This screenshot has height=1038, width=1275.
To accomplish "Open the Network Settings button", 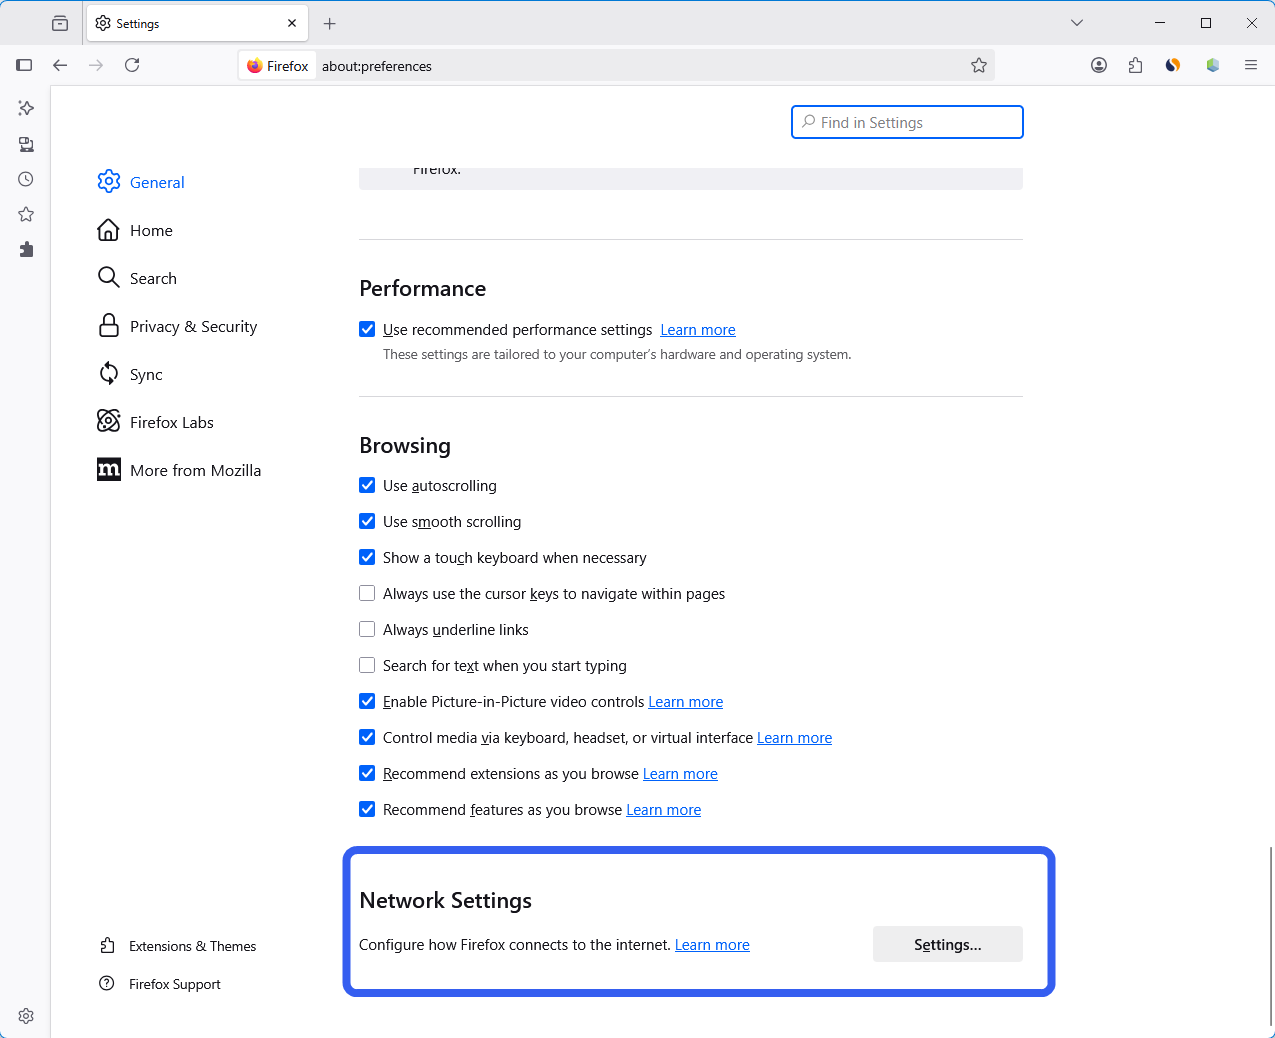I will [948, 944].
